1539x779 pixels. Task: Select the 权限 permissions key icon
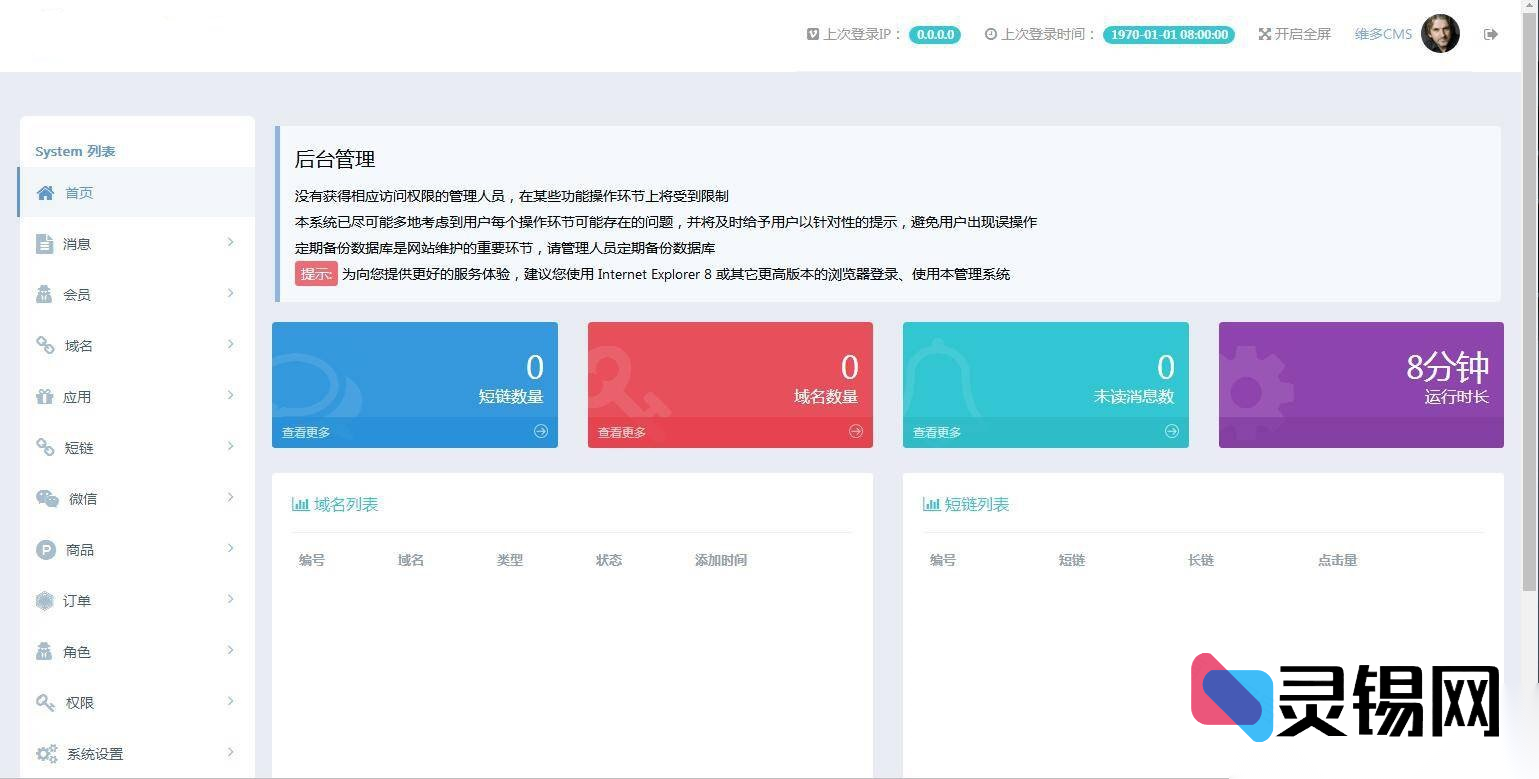click(x=45, y=702)
